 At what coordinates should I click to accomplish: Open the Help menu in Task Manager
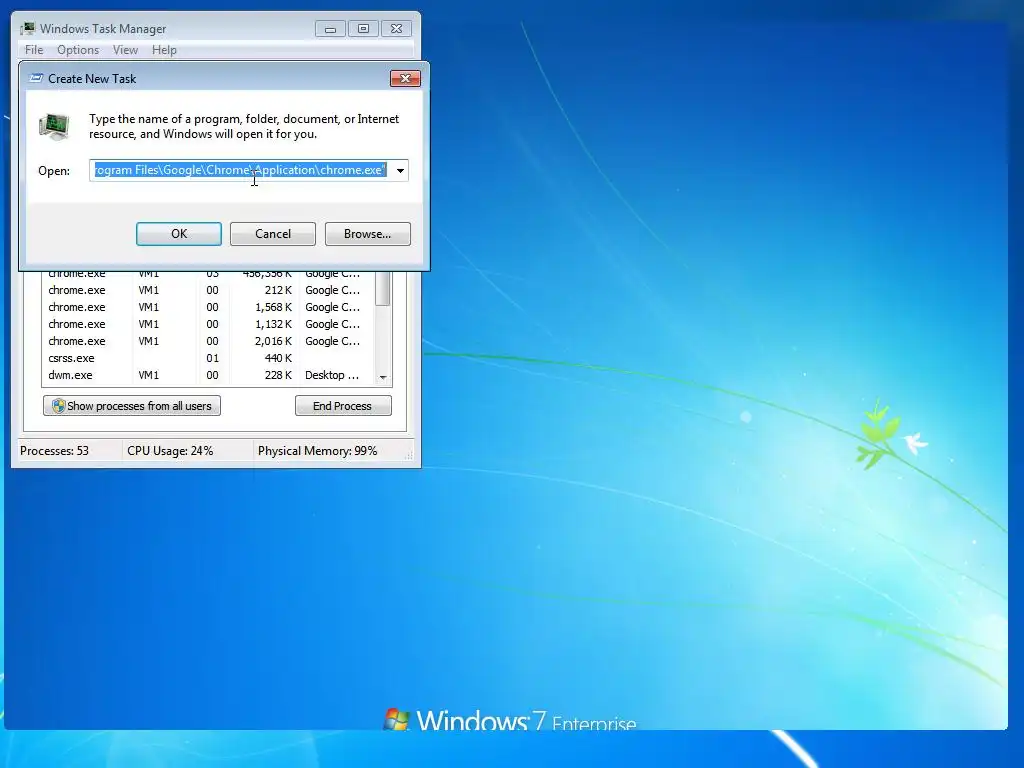click(x=164, y=50)
